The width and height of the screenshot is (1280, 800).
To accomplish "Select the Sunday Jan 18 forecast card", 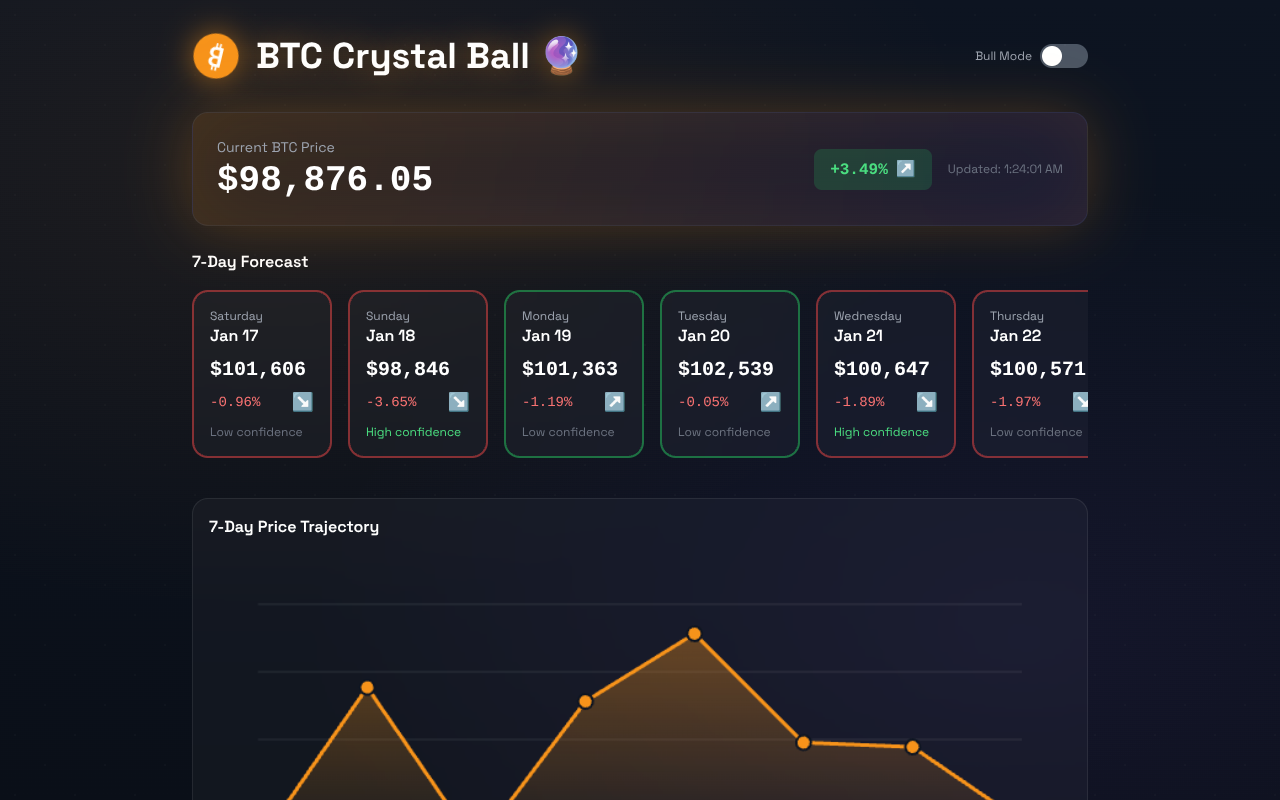I will [417, 374].
